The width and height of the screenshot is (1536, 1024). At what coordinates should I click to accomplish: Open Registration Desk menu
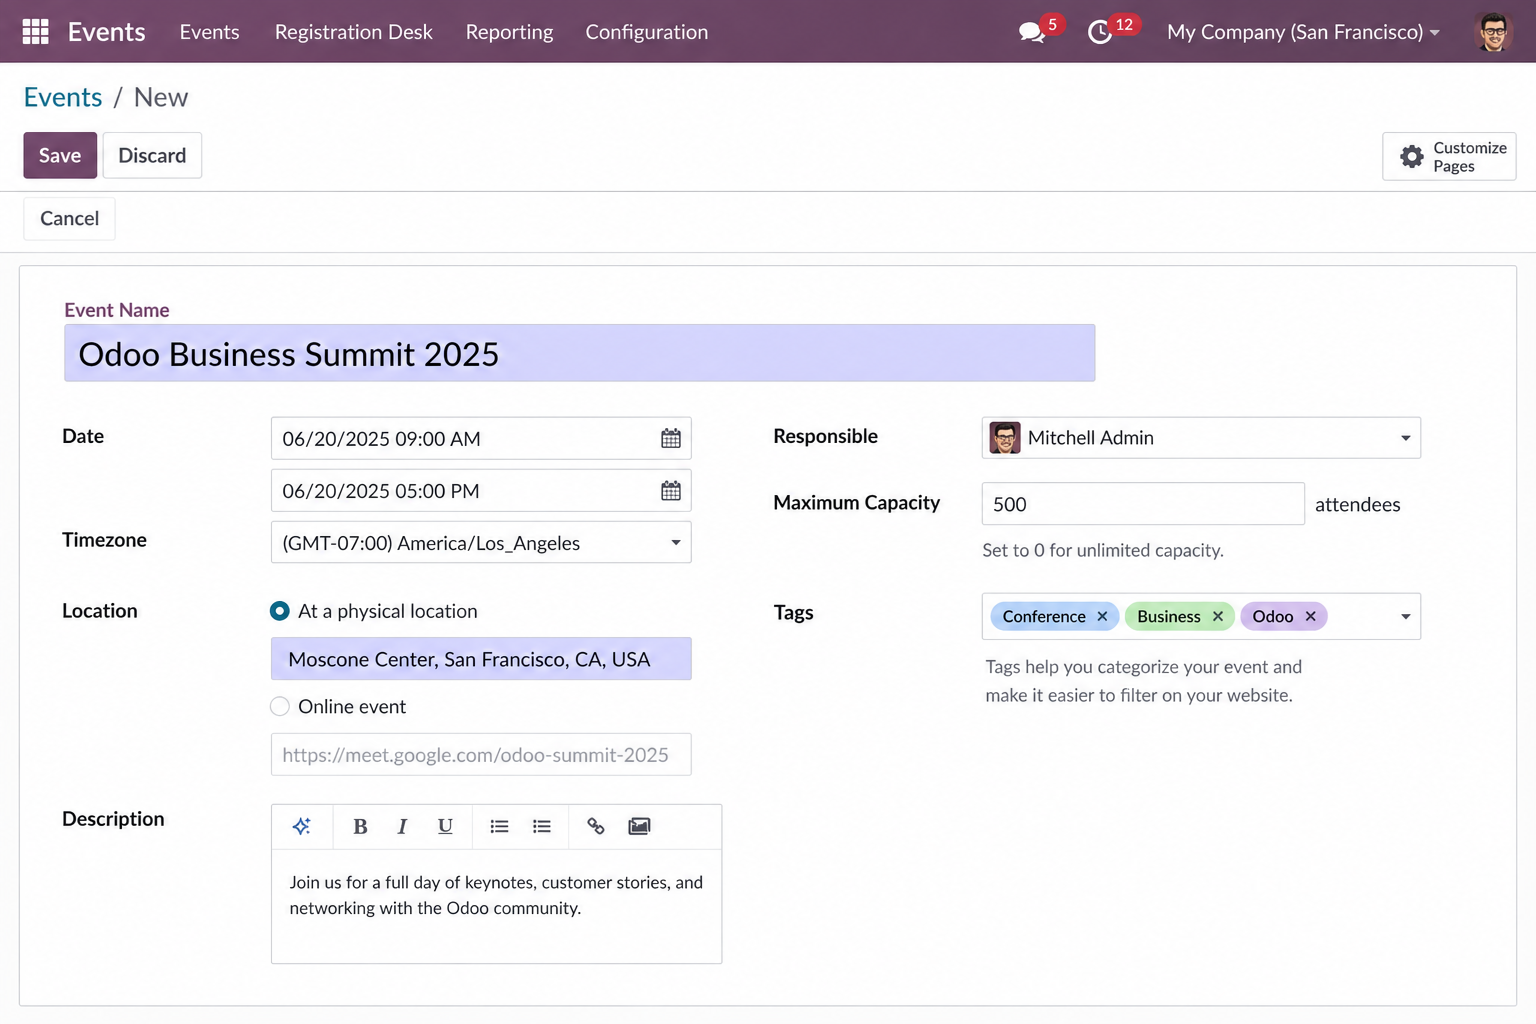coord(353,32)
